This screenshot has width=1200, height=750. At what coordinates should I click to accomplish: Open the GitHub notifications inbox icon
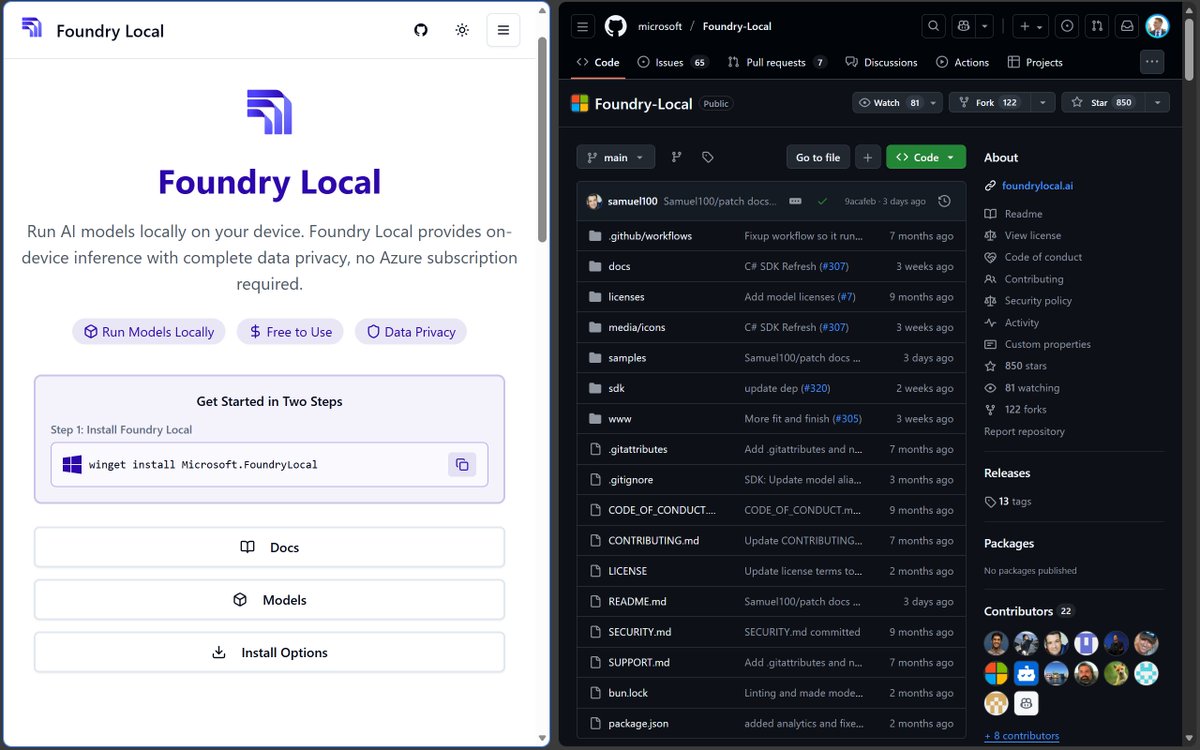point(1126,26)
